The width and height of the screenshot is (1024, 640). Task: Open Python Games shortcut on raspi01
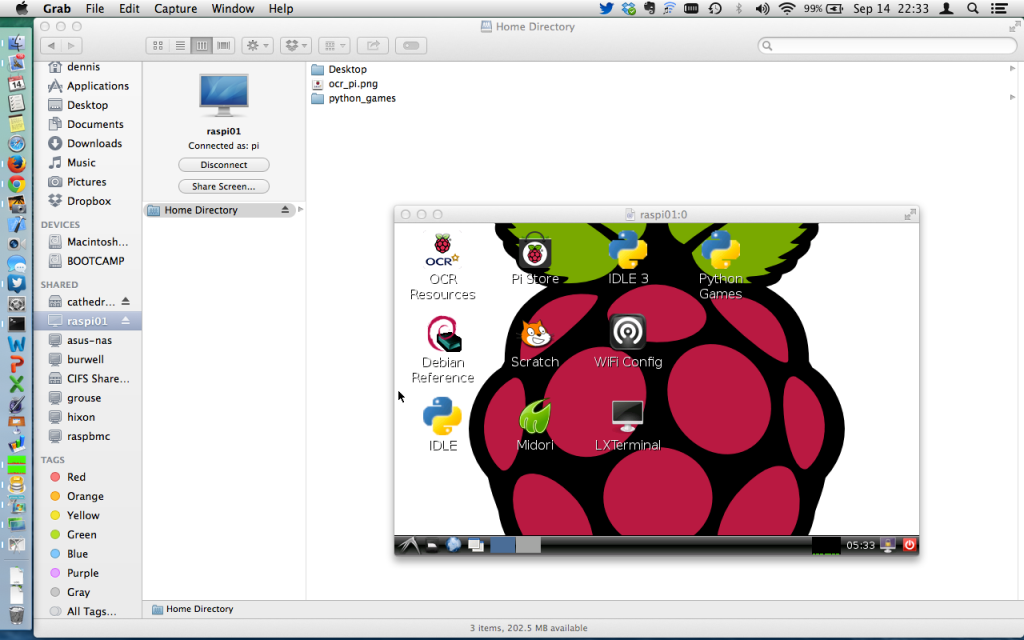coord(720,266)
